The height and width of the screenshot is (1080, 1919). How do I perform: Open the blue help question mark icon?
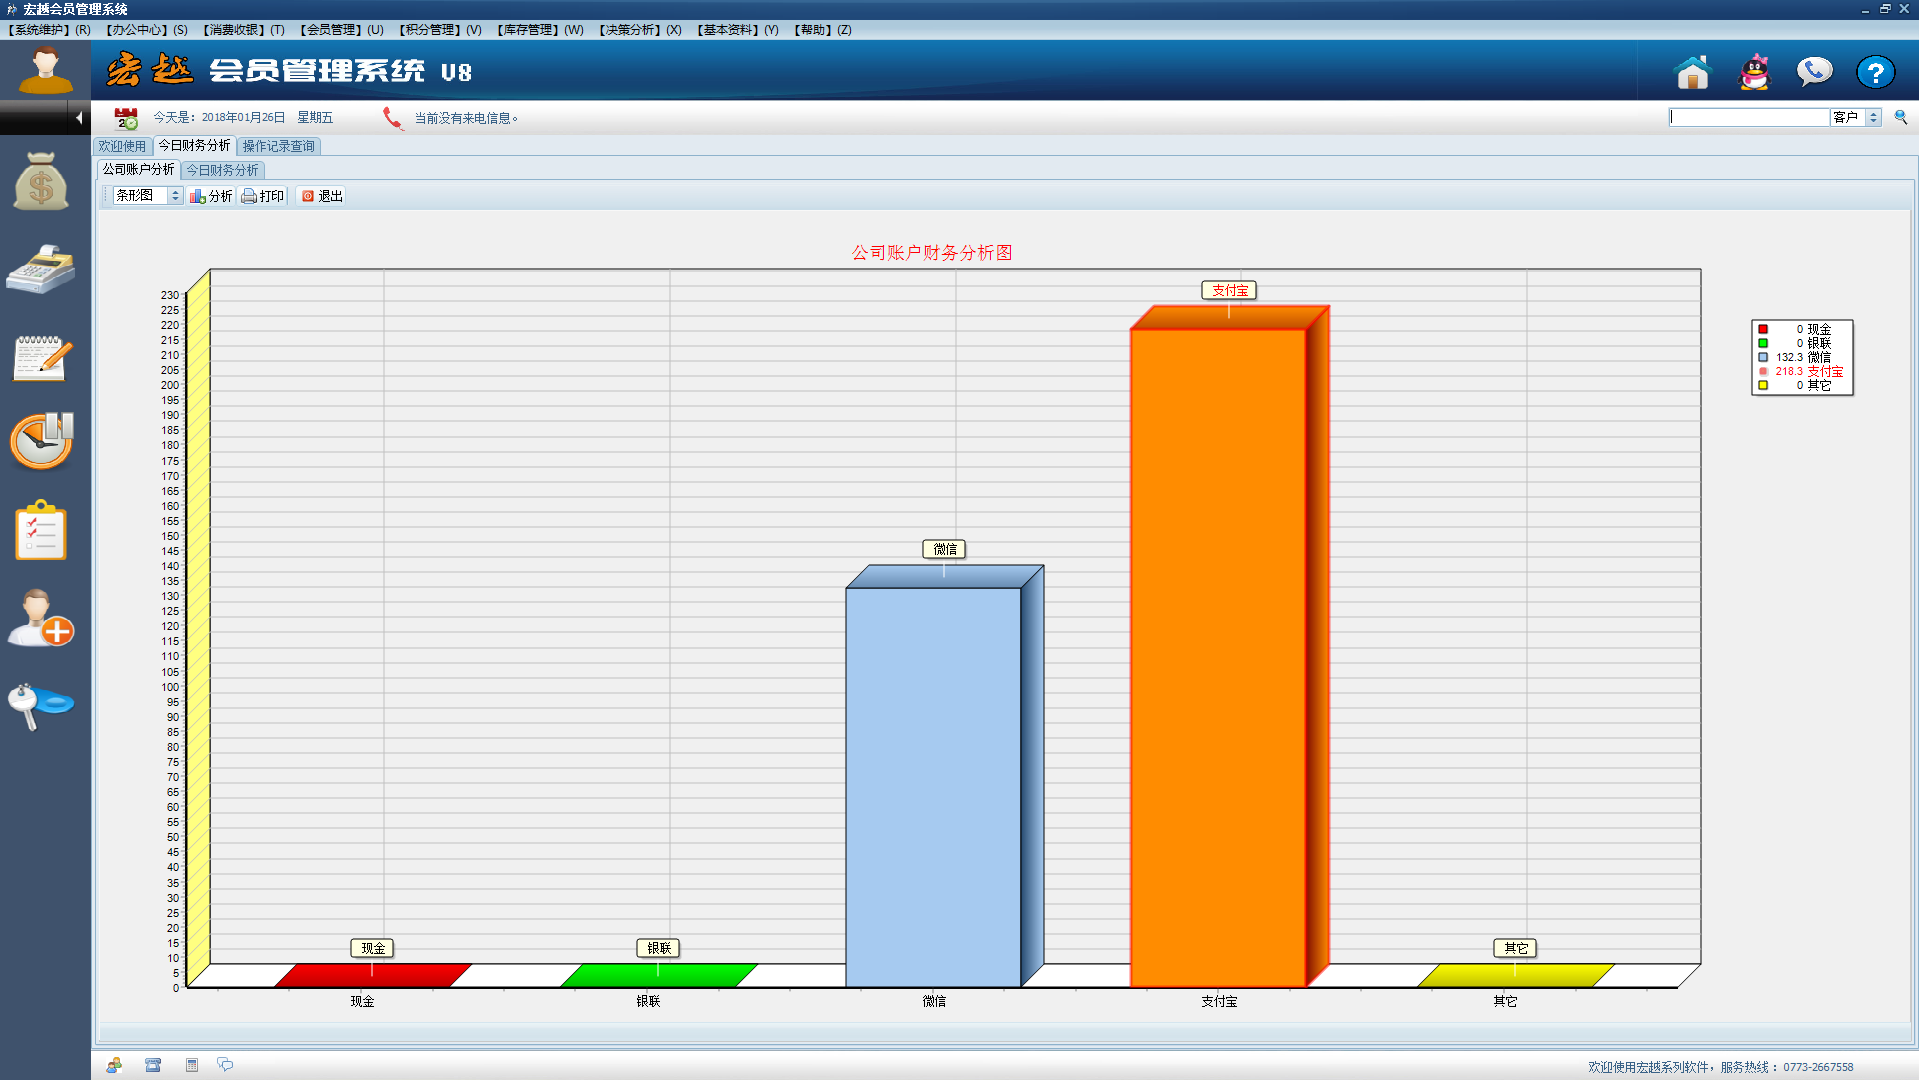[1875, 72]
